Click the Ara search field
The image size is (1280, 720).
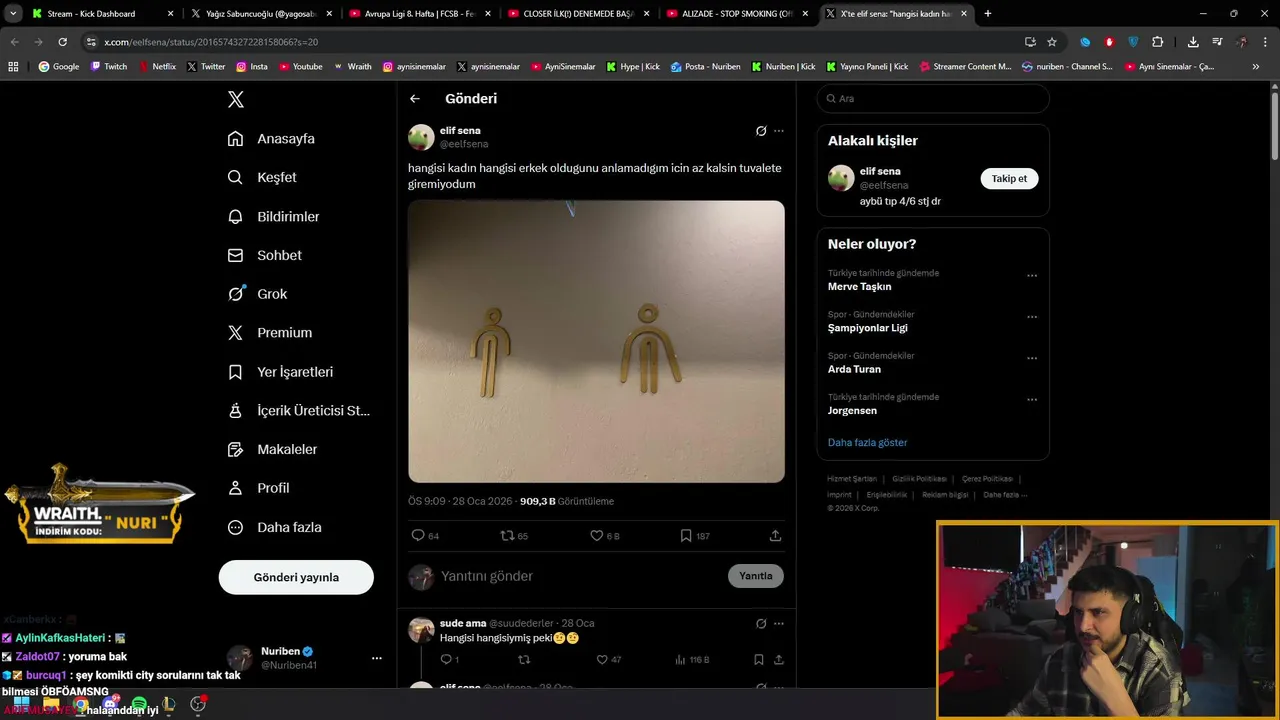(933, 99)
